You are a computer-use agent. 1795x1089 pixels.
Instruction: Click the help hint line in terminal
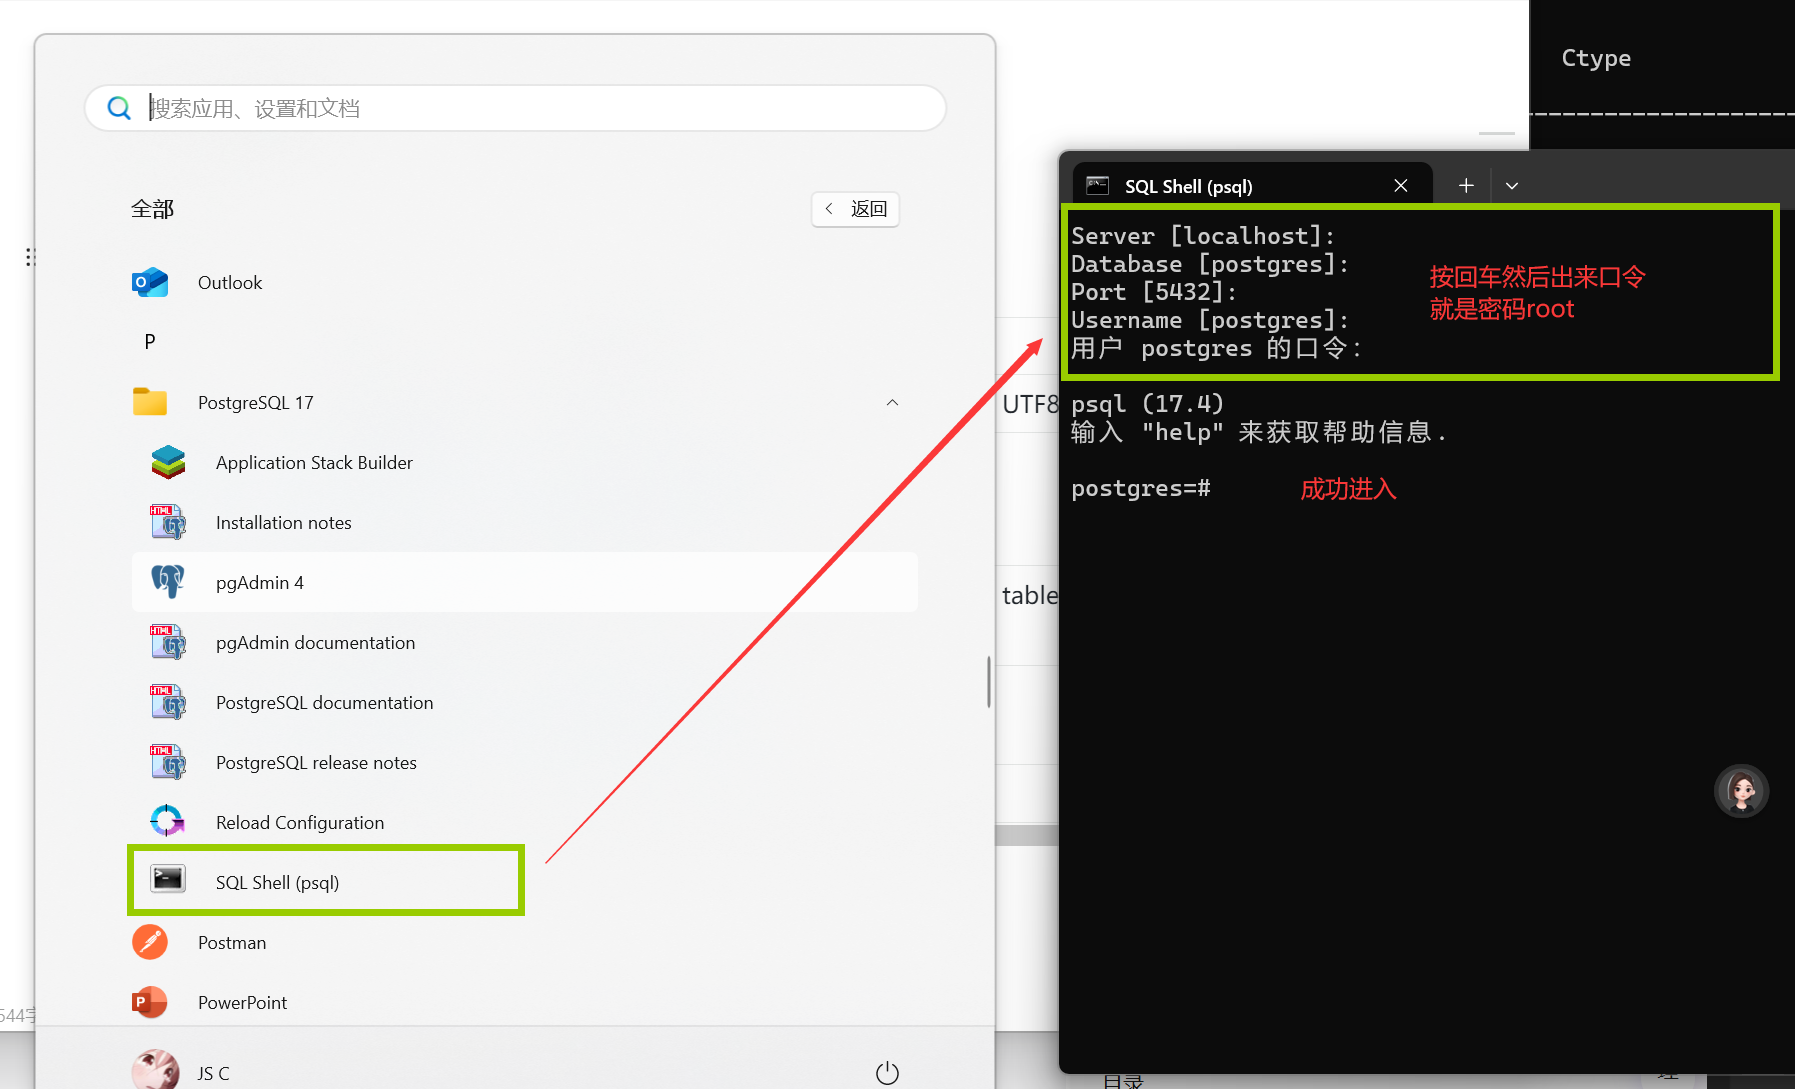[1259, 432]
